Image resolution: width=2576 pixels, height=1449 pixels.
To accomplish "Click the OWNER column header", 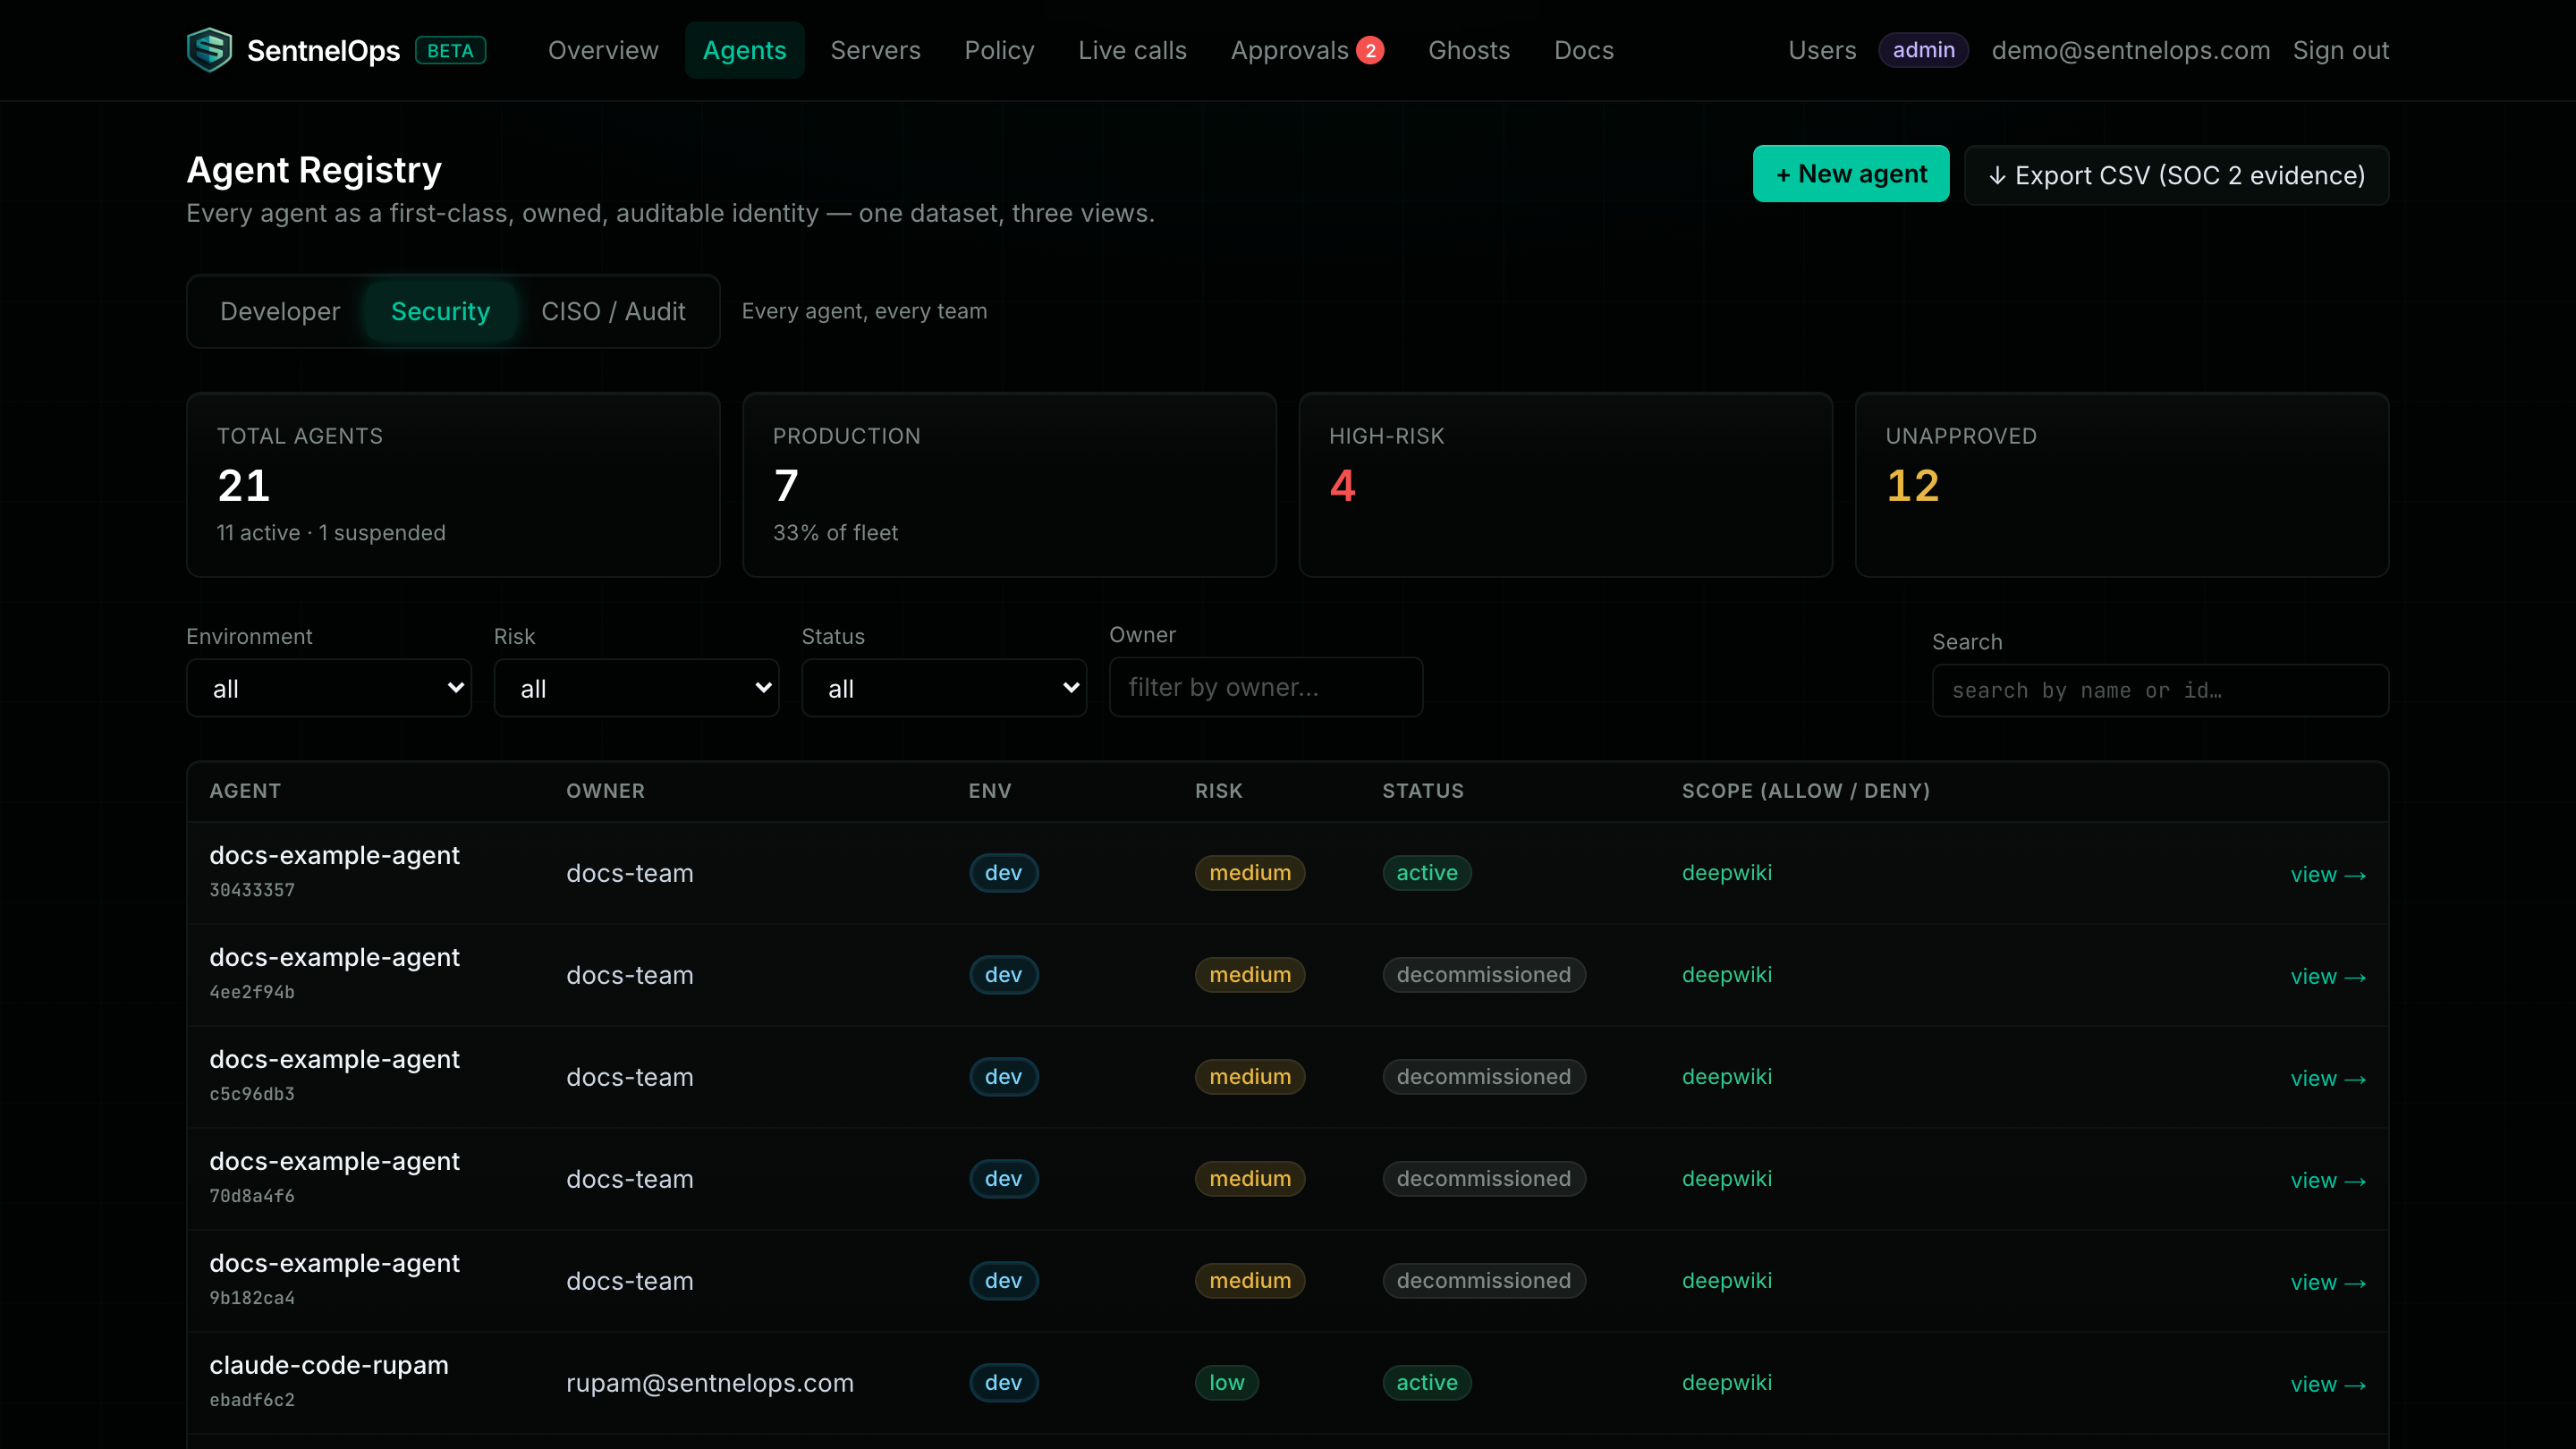I will click(x=605, y=791).
